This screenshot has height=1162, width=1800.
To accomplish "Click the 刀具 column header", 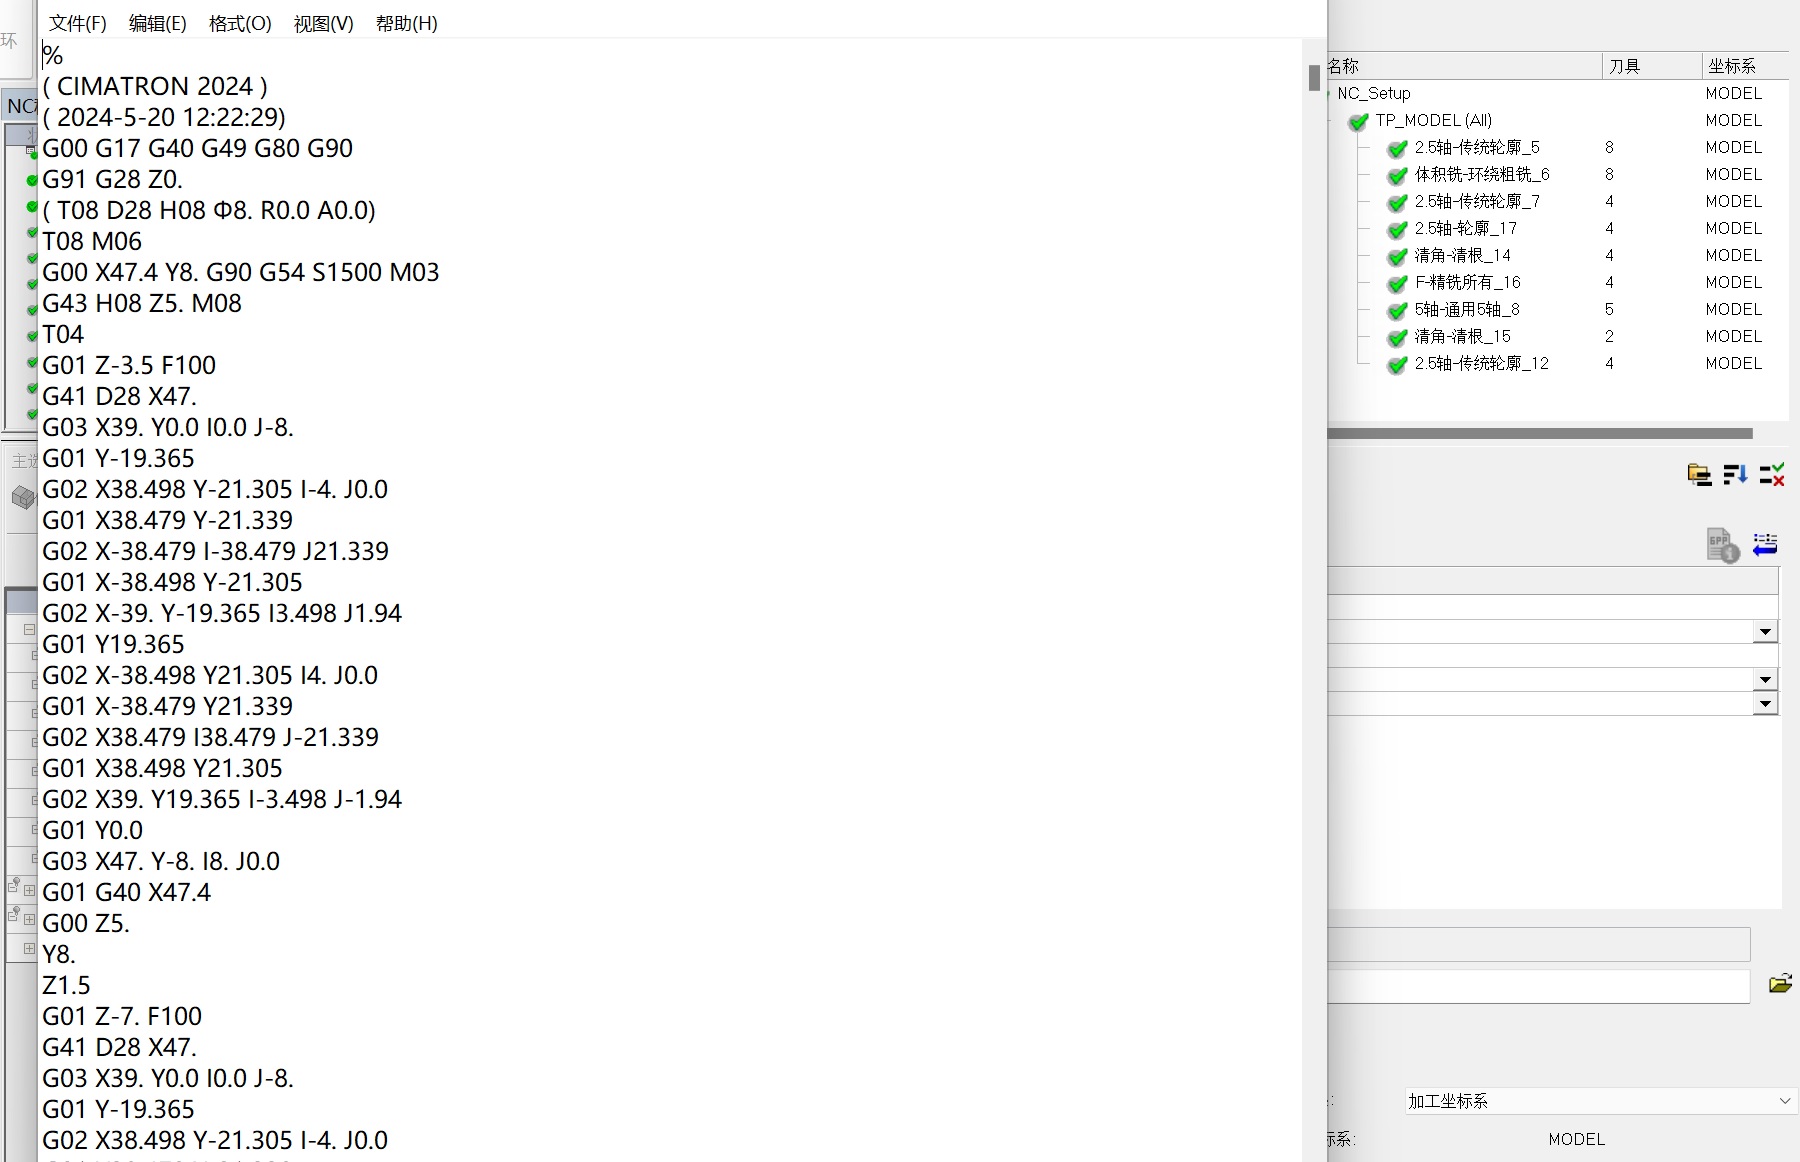I will pyautogui.click(x=1651, y=66).
